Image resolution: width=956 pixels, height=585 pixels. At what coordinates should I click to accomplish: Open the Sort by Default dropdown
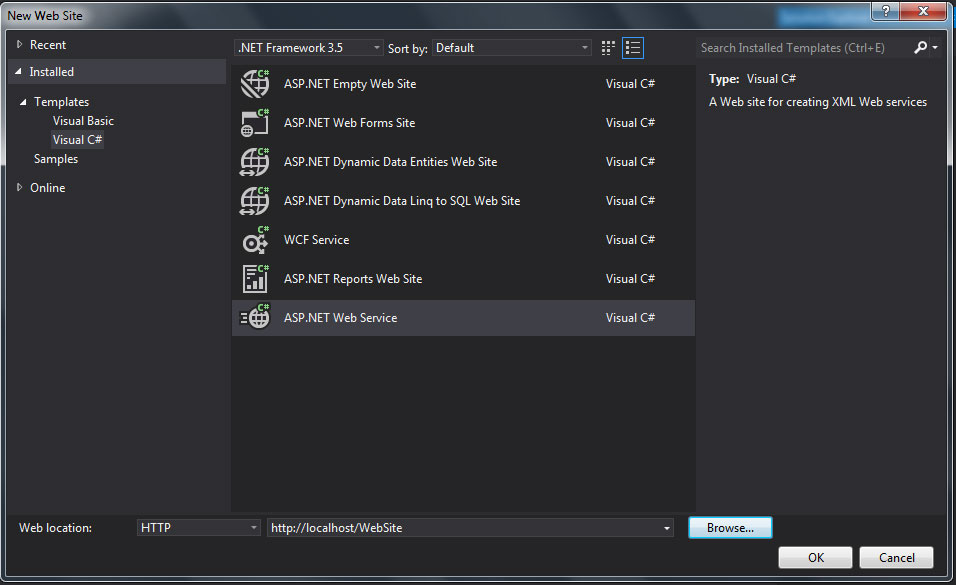(x=512, y=48)
